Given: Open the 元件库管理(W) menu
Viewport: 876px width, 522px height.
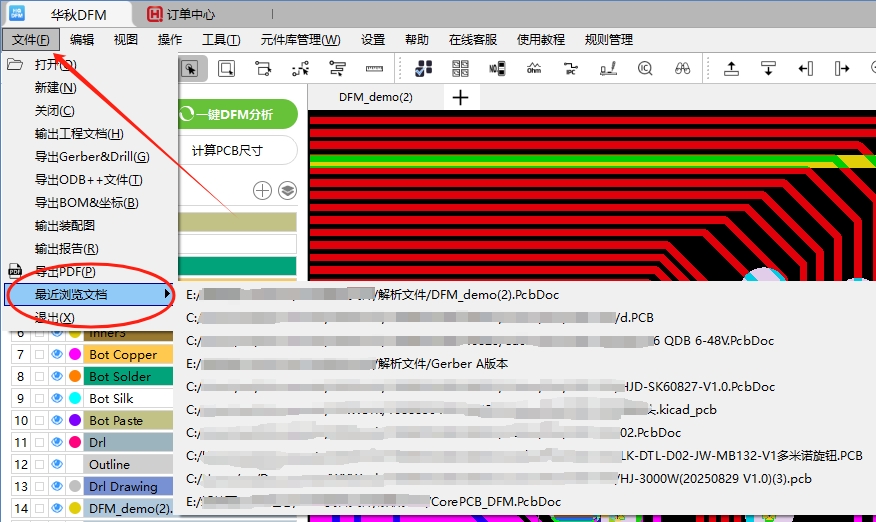Looking at the screenshot, I should [300, 40].
